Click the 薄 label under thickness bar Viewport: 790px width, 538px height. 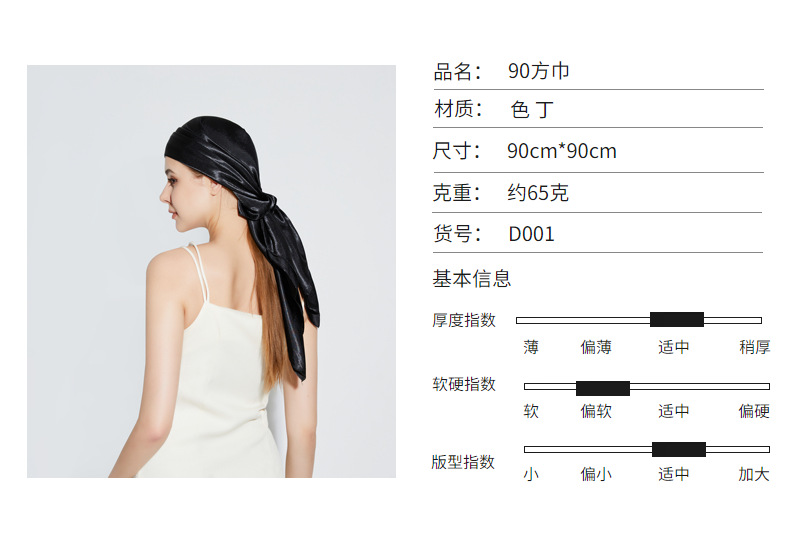point(531,347)
